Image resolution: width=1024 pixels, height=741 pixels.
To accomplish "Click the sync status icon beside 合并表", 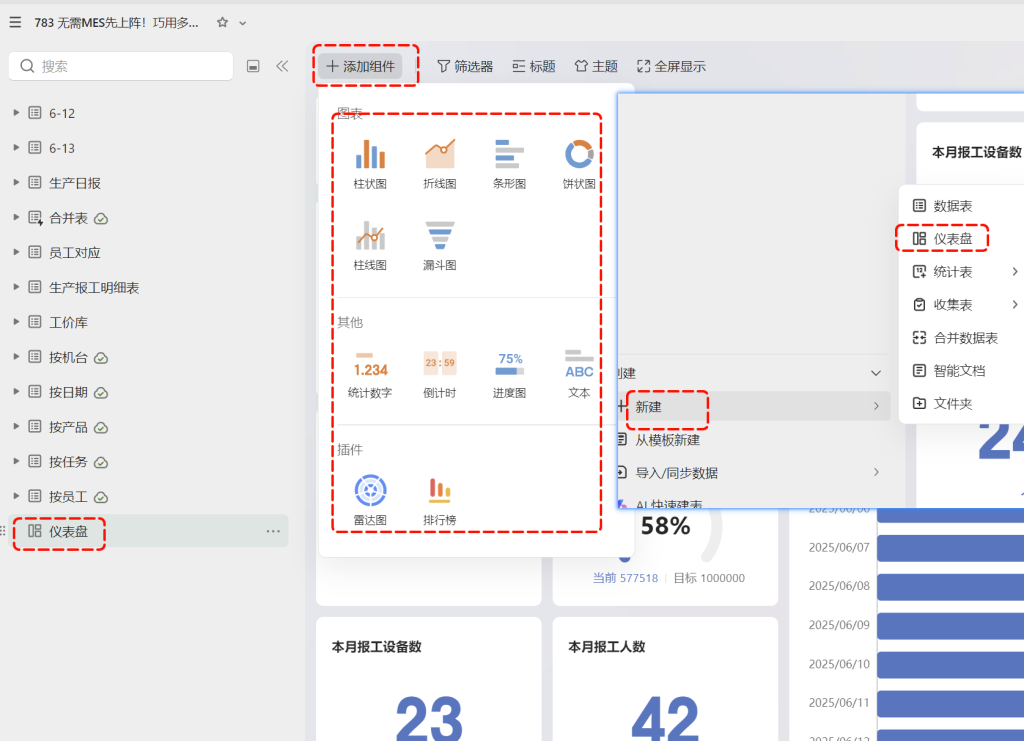I will pyautogui.click(x=101, y=218).
